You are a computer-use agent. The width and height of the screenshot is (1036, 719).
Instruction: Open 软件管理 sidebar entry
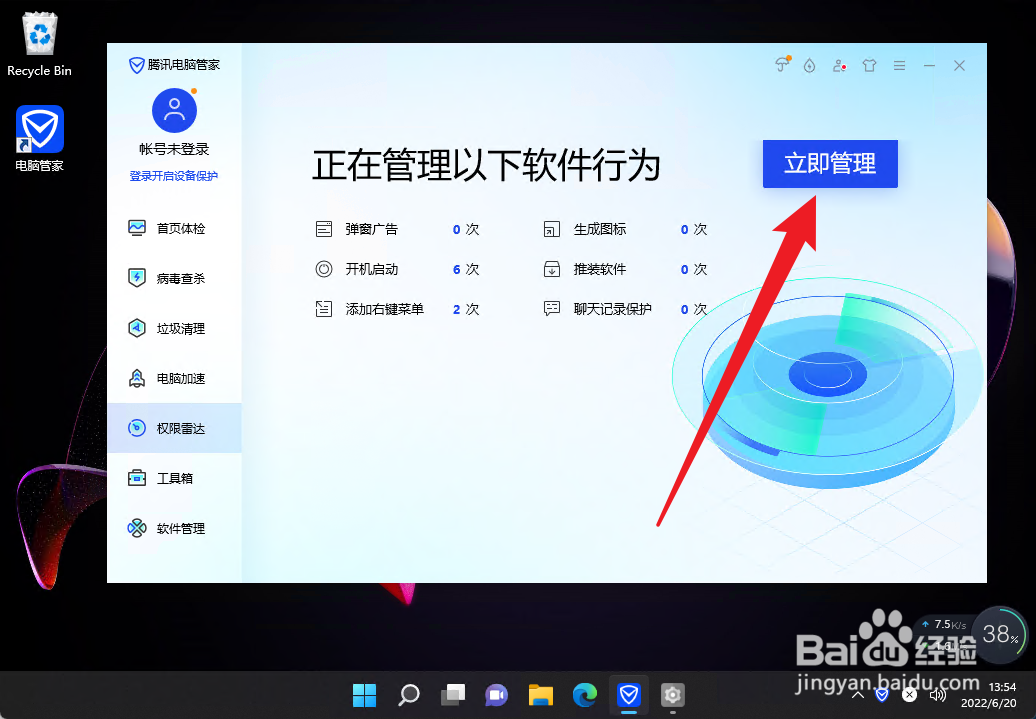point(174,529)
